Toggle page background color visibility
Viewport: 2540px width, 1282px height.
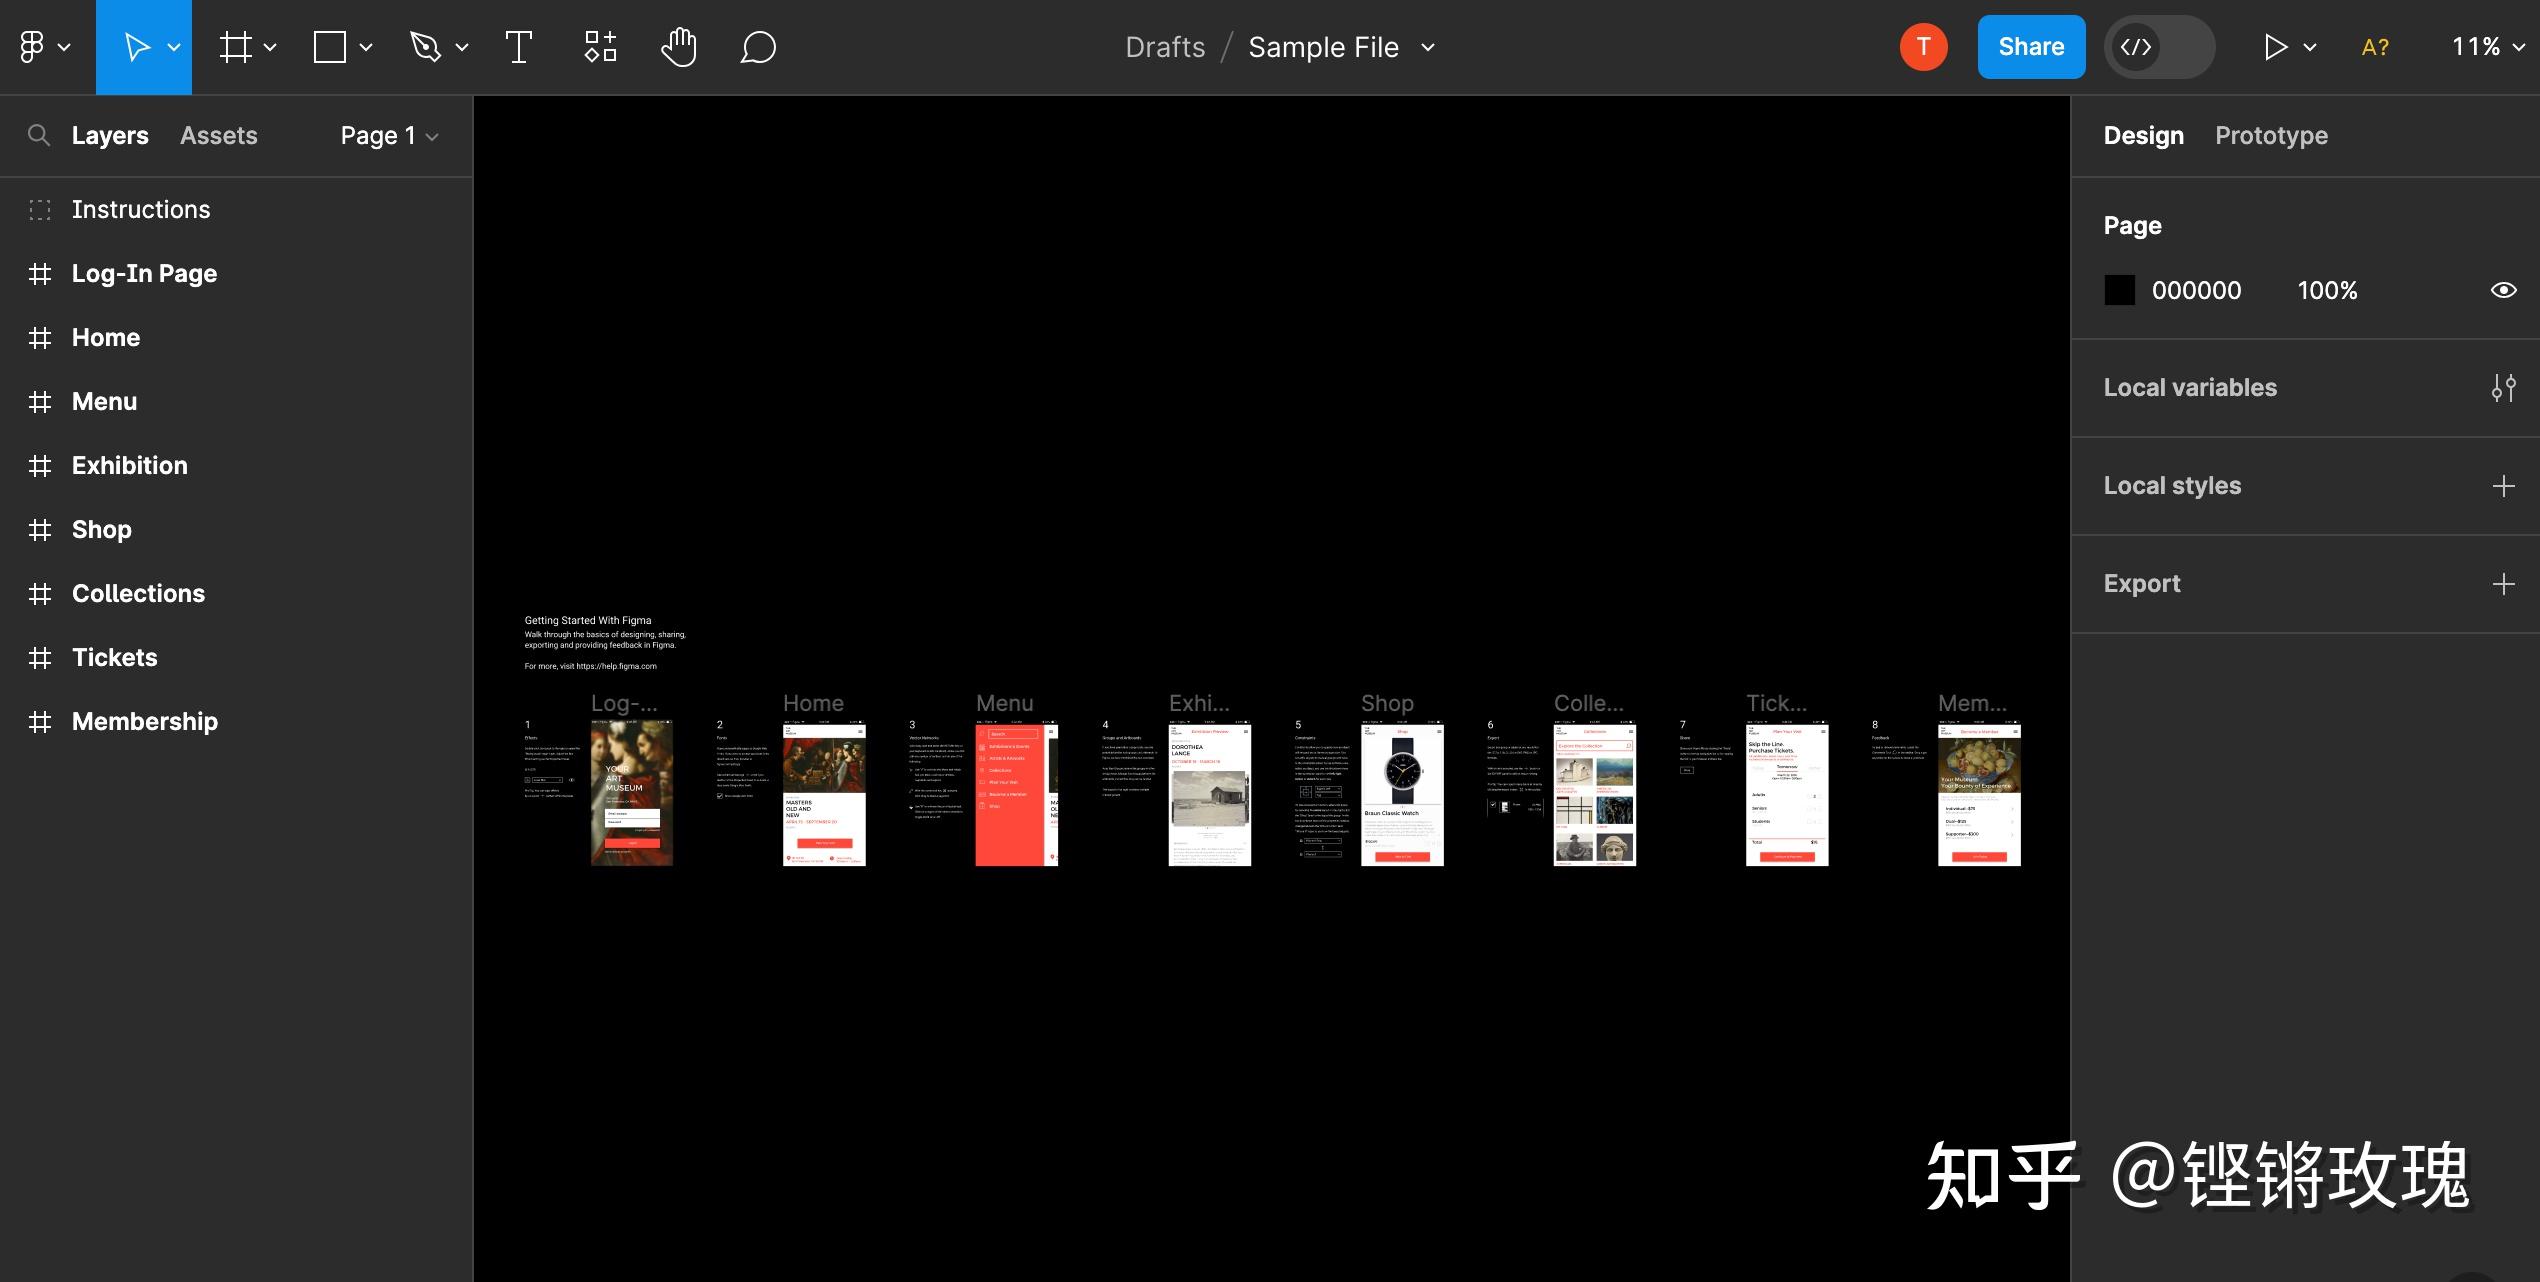[2503, 290]
